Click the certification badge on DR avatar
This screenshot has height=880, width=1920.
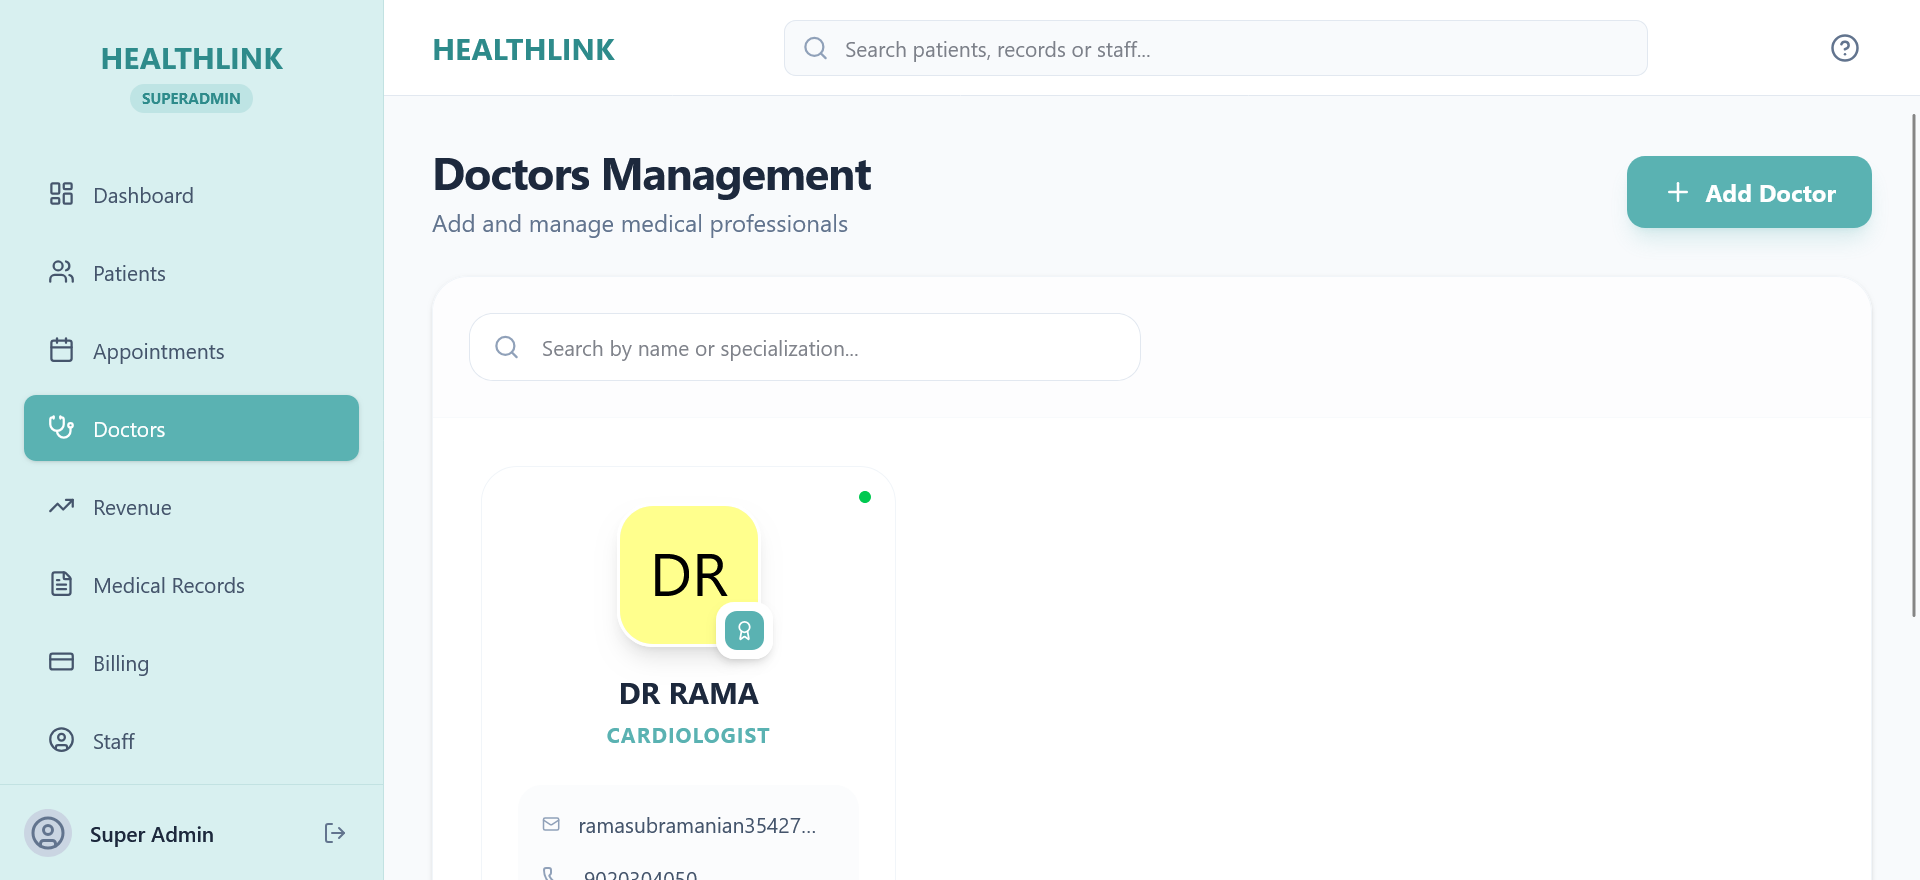tap(744, 631)
